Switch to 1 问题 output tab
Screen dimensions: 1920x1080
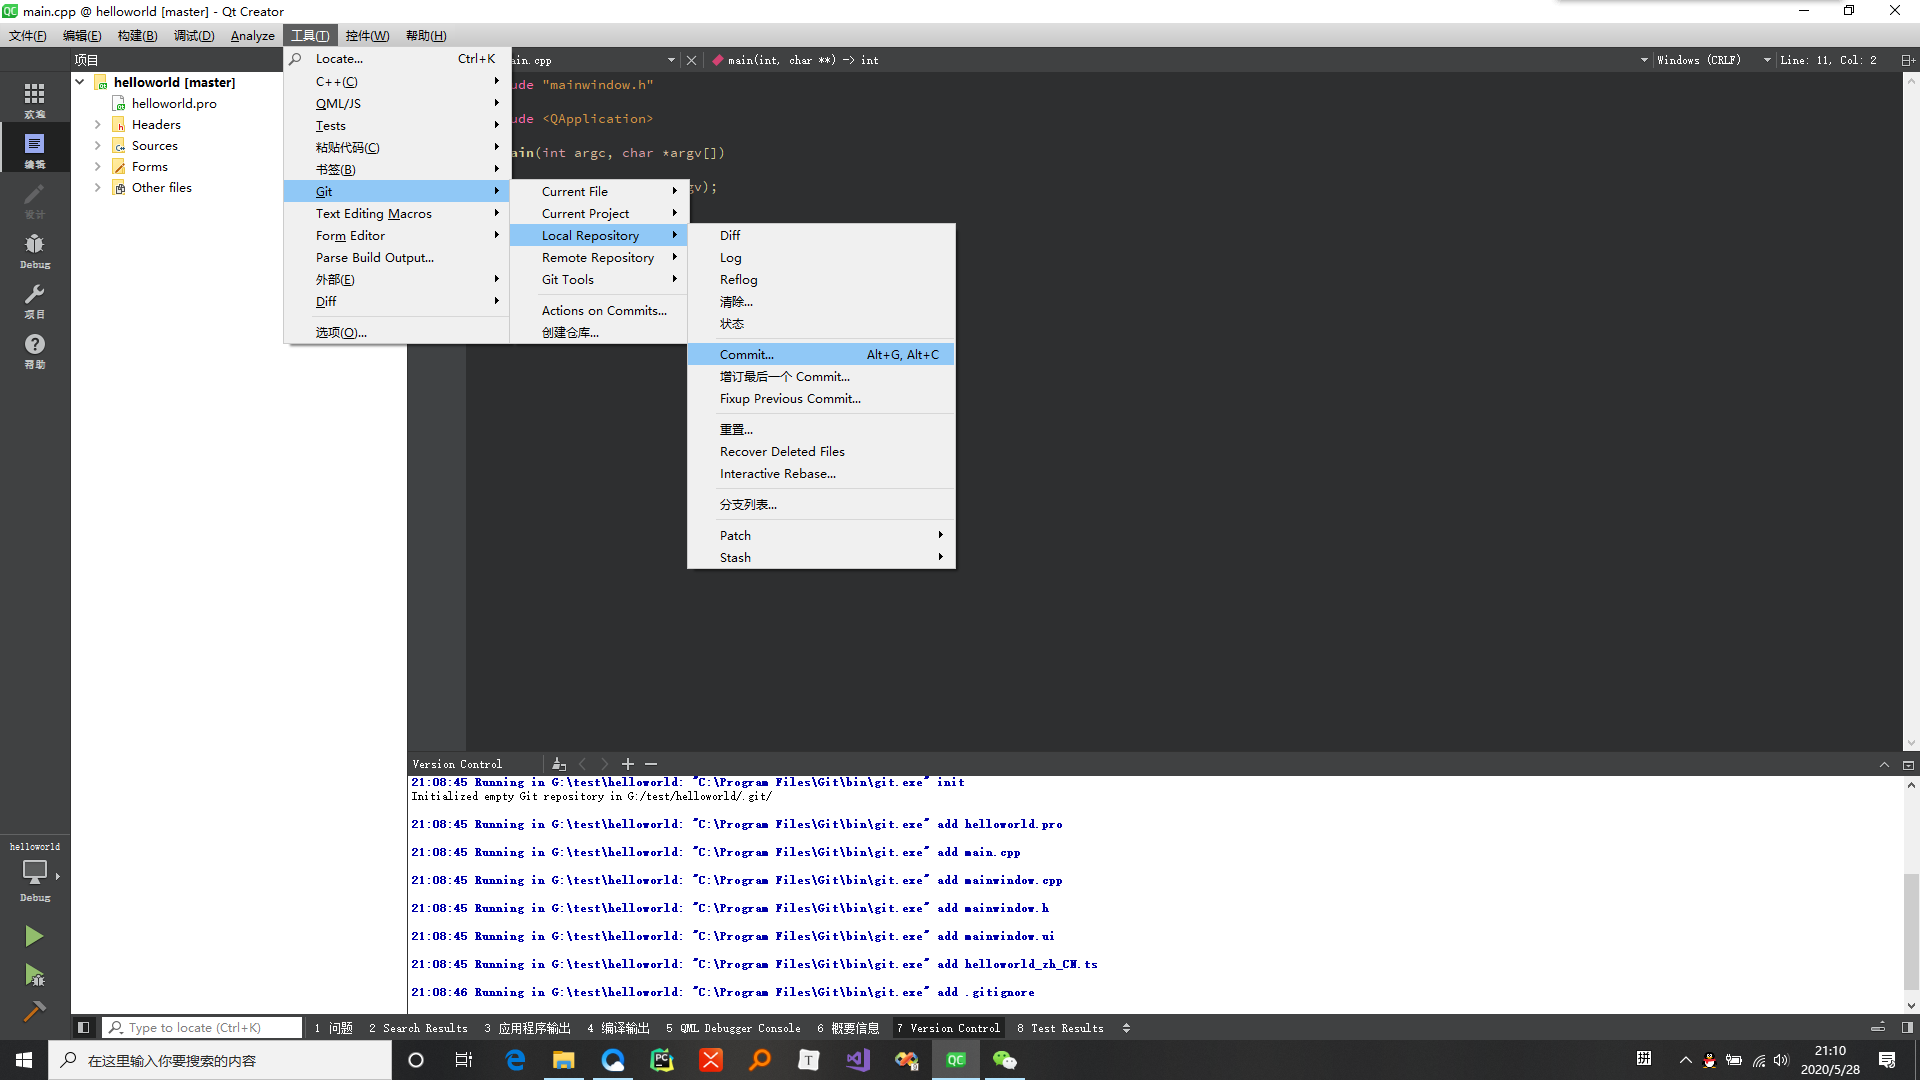coord(333,1028)
